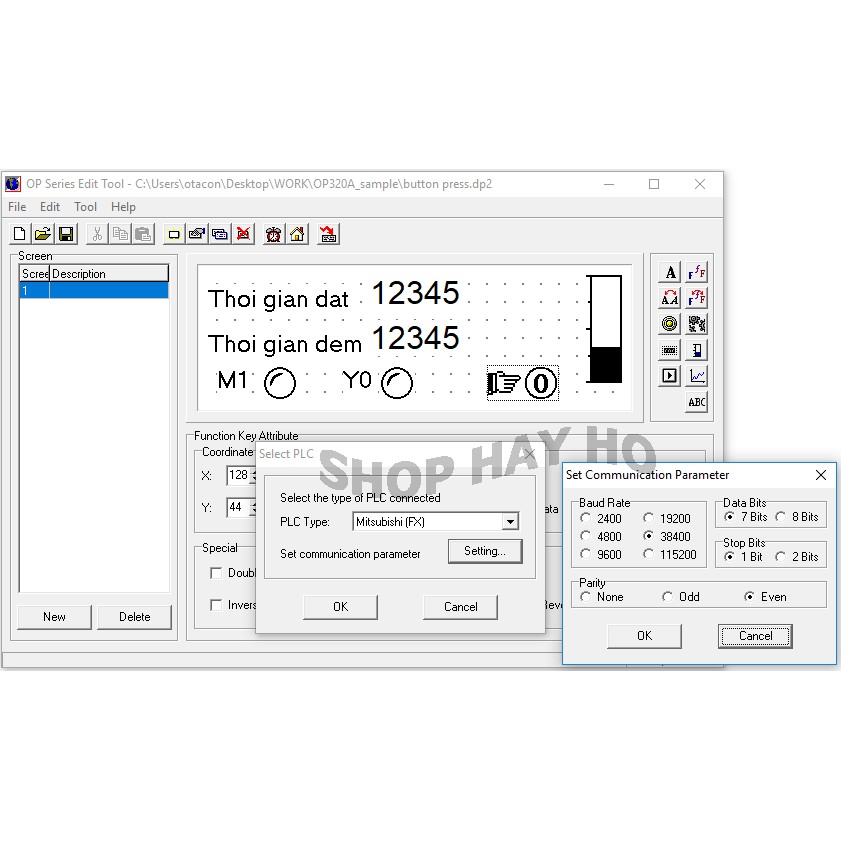Viewport: 841px width, 841px height.
Task: Select the static Text tool
Action: click(669, 272)
